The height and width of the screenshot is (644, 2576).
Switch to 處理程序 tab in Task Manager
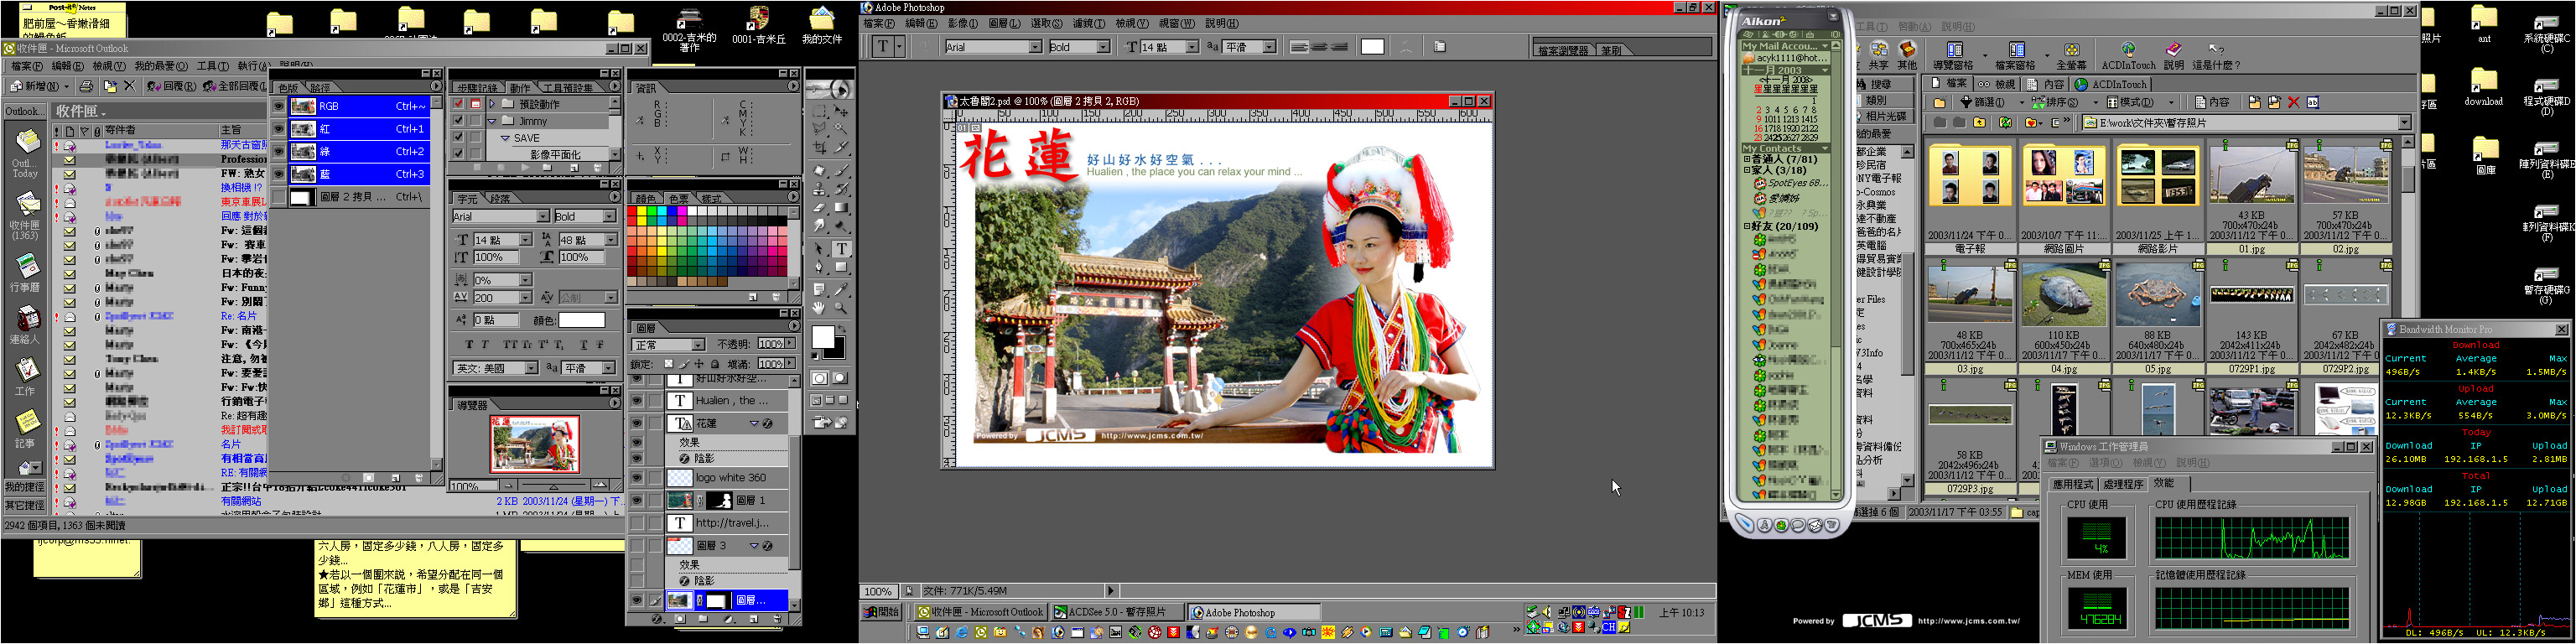click(2123, 484)
